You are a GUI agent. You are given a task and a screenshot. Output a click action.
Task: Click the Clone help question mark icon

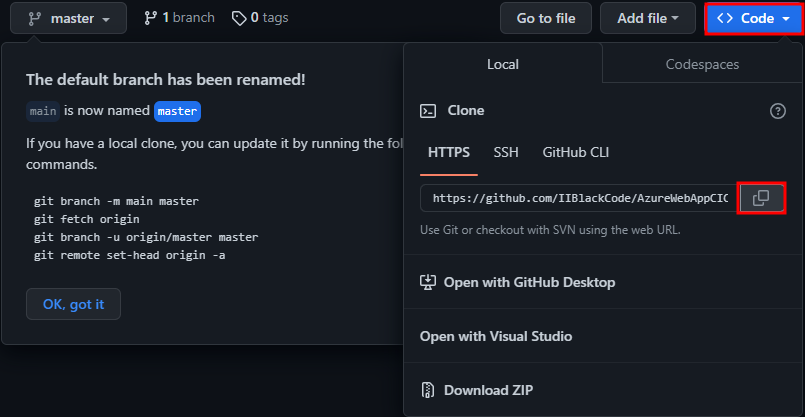(778, 111)
